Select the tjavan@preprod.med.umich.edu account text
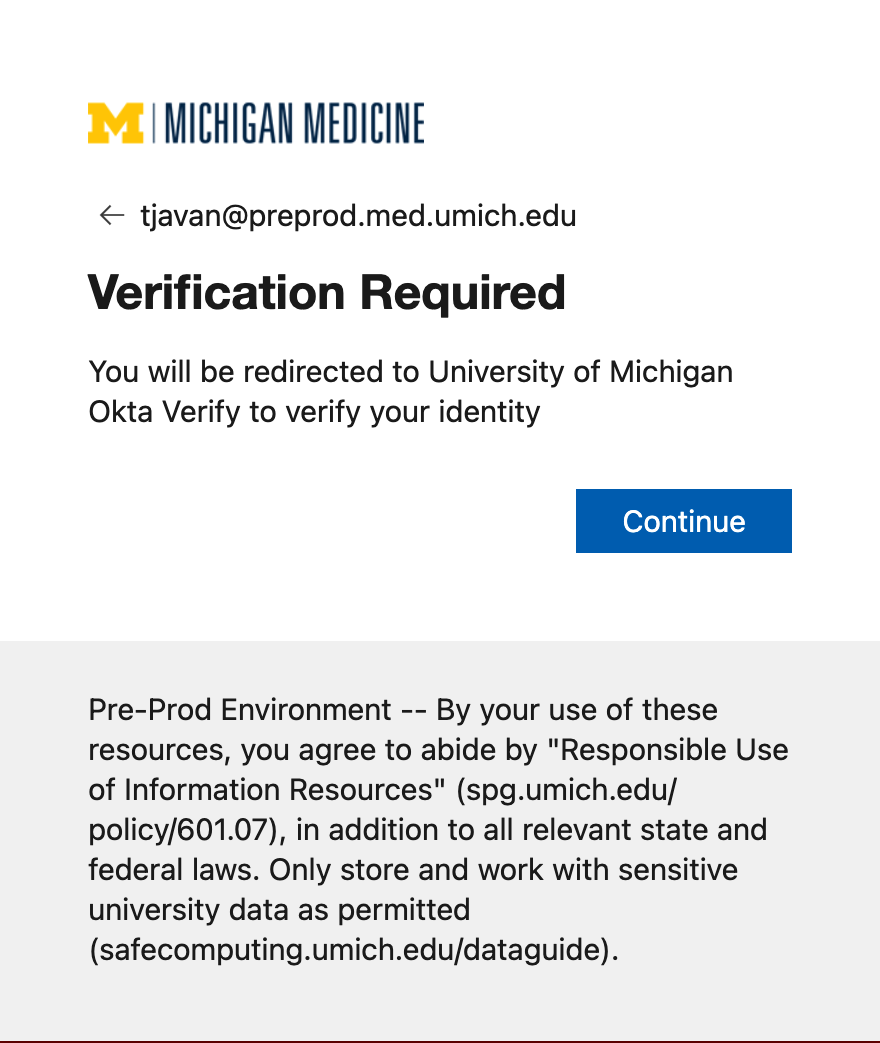The image size is (880, 1043). coord(358,215)
